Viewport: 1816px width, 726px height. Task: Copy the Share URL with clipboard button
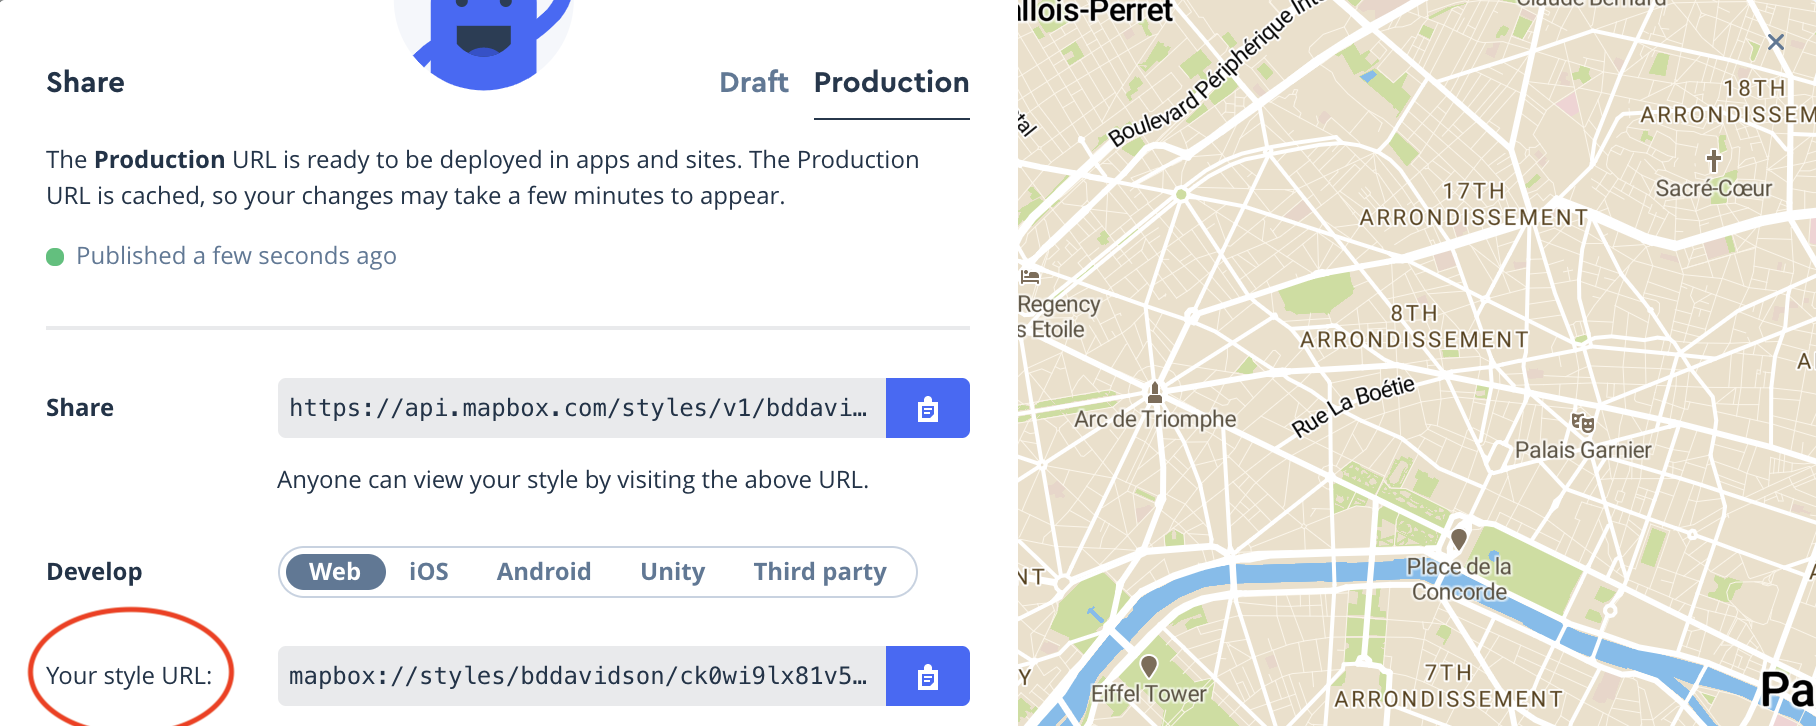[x=928, y=408]
